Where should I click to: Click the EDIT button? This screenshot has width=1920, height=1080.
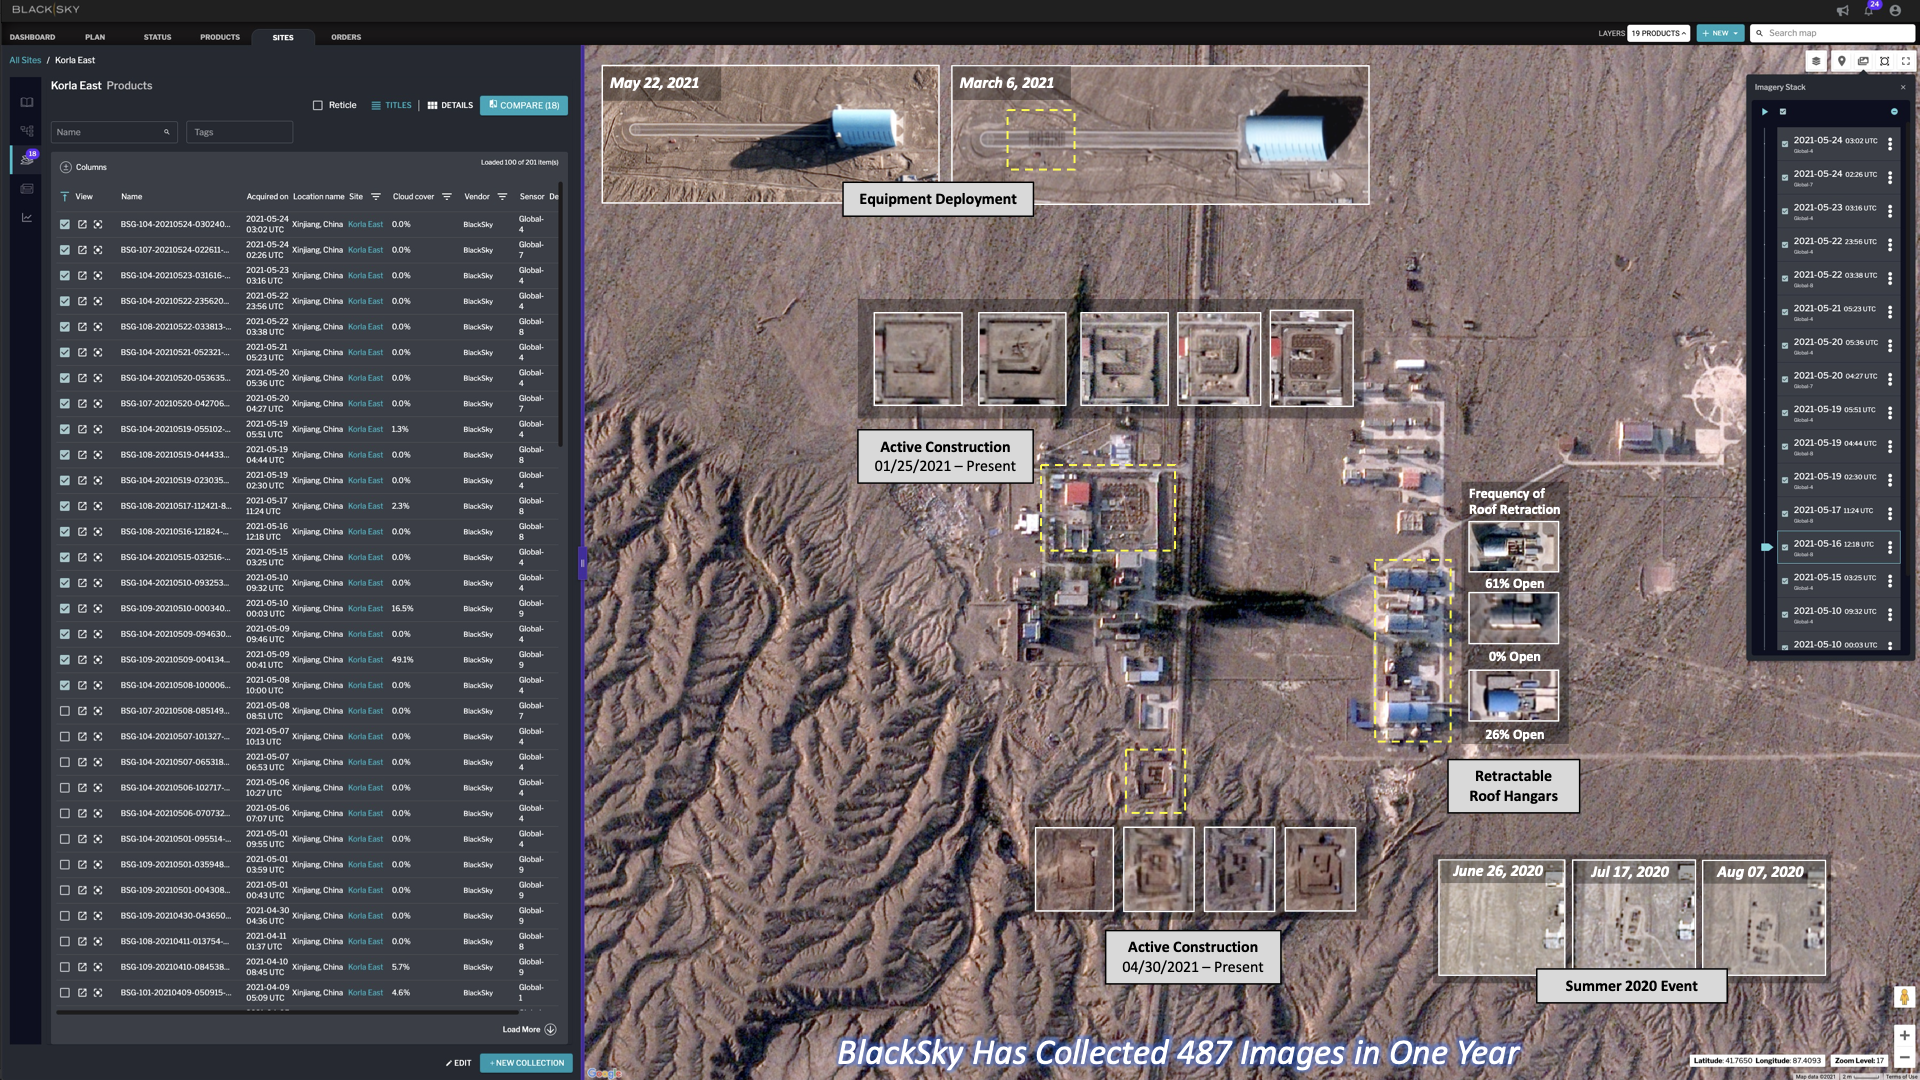coord(458,1063)
